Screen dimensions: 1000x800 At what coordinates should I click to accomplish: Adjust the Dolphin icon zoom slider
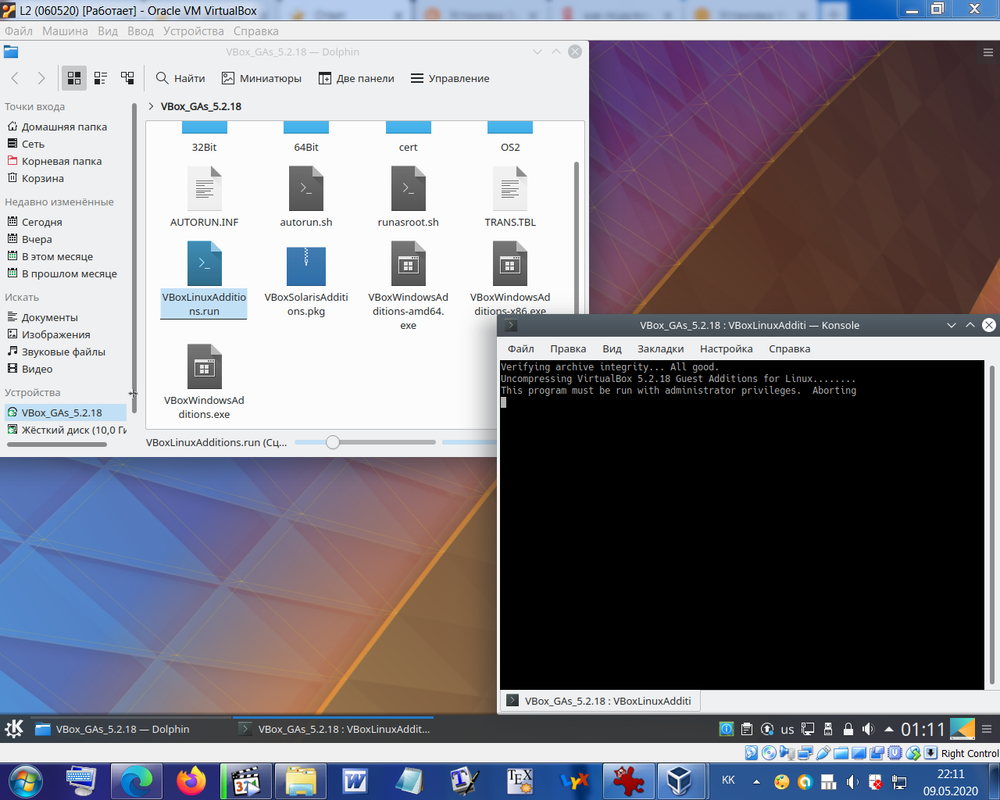point(332,442)
